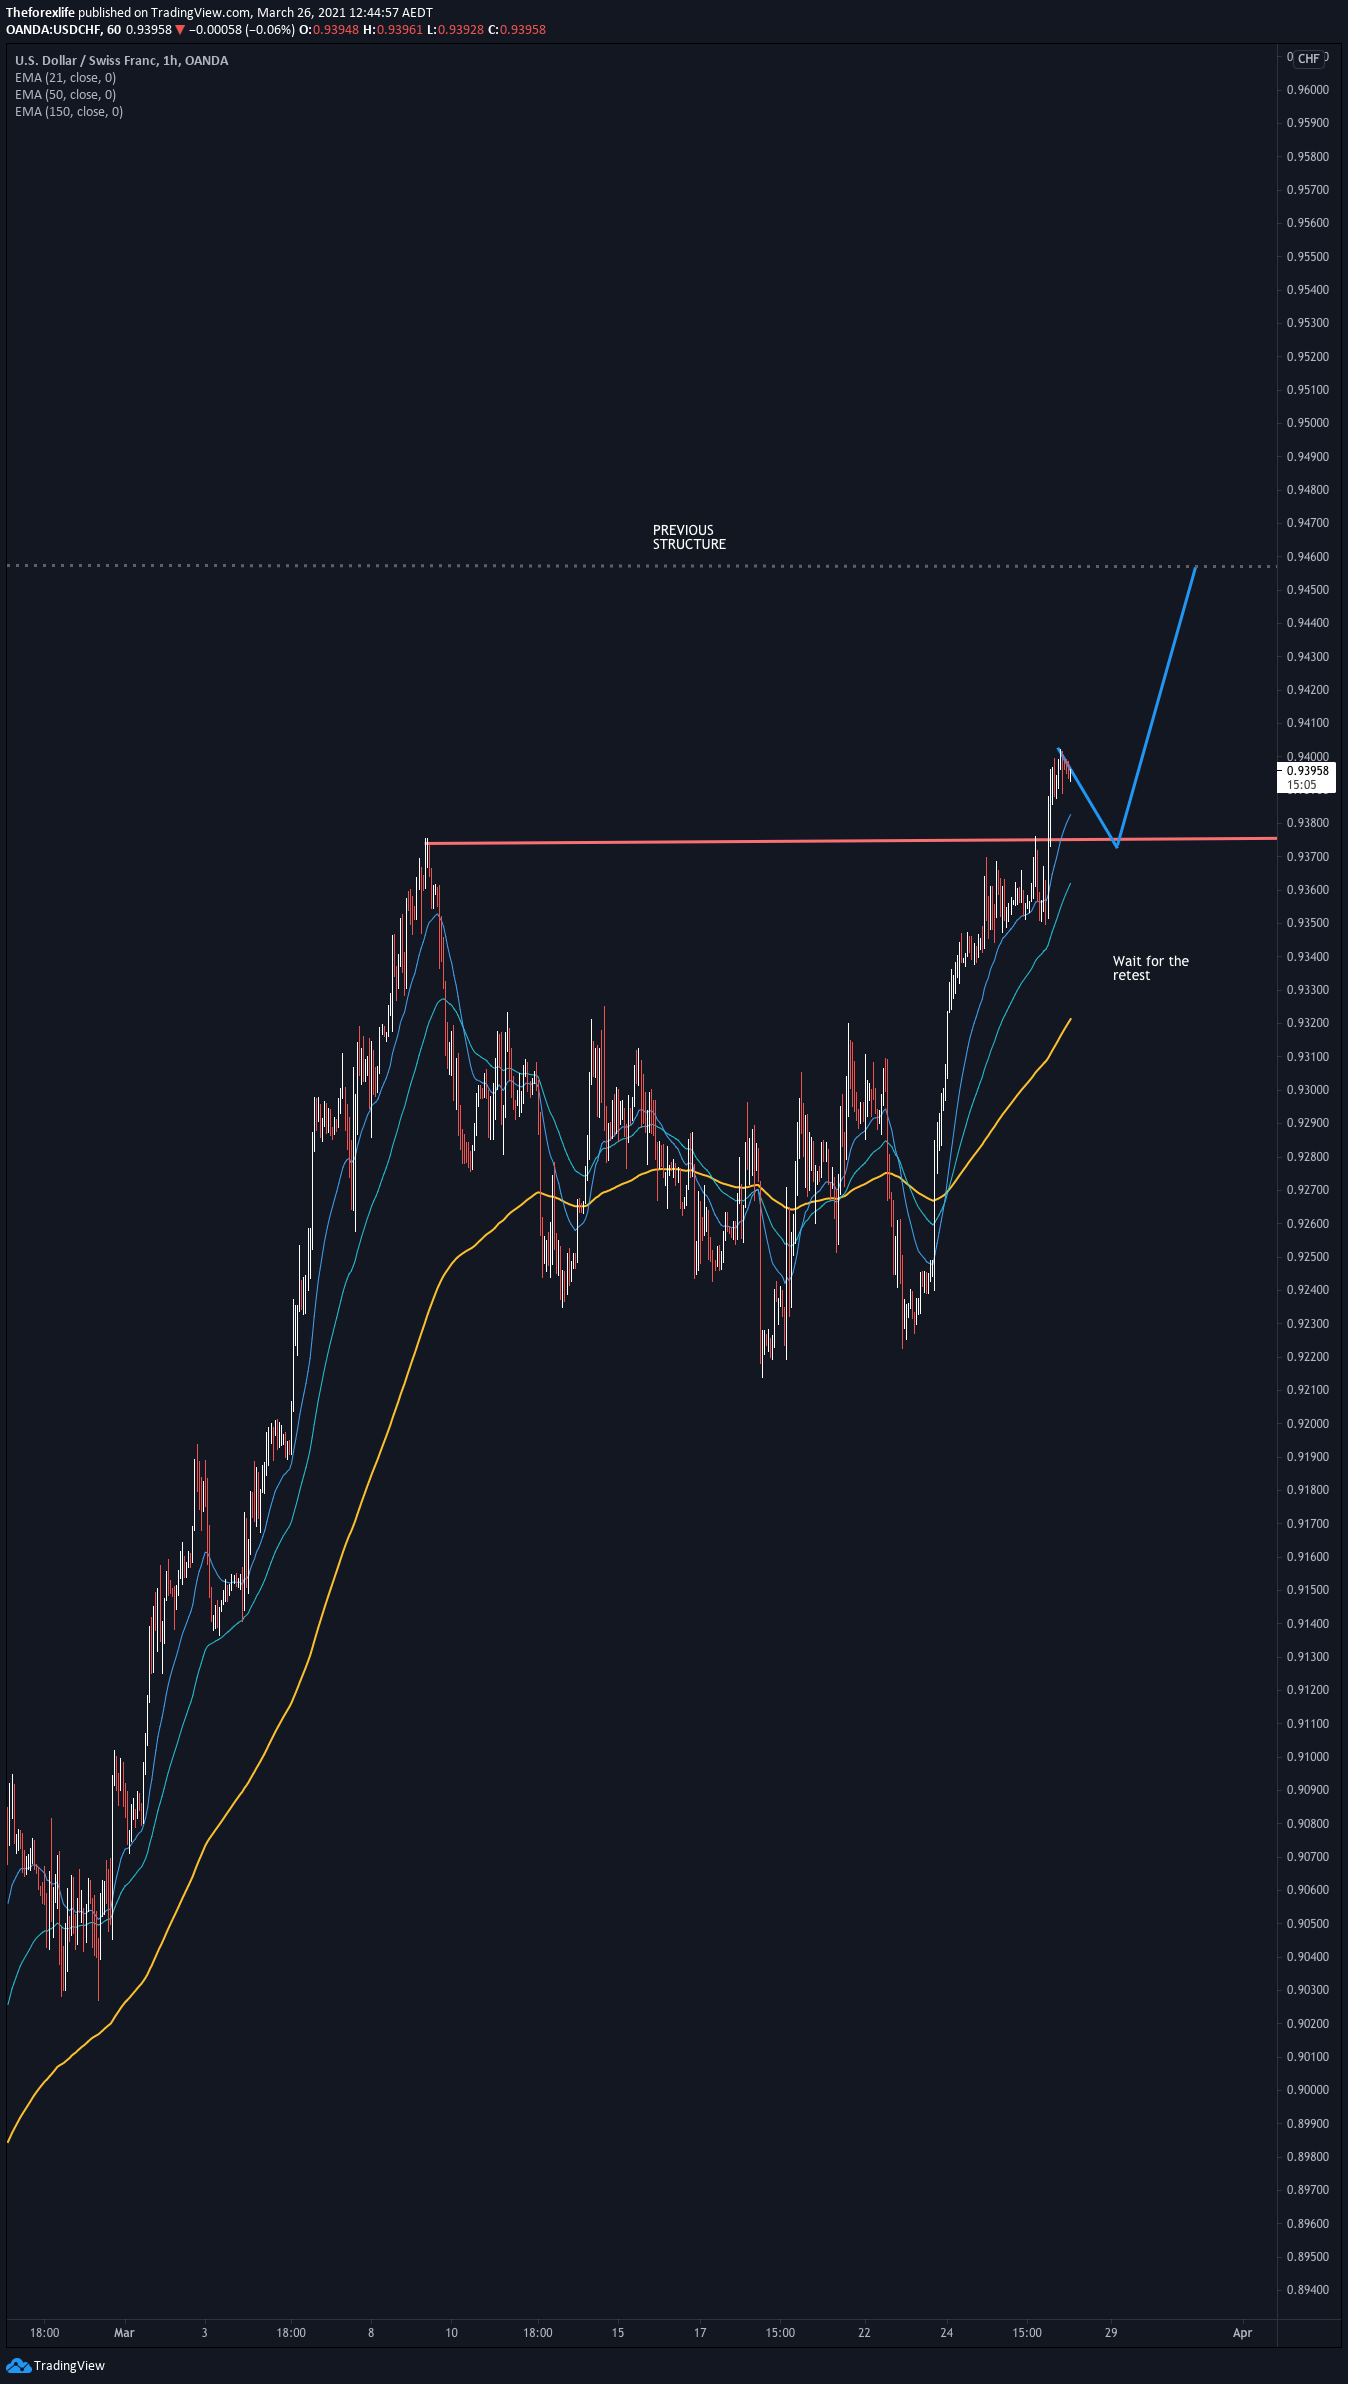1348x2384 pixels.
Task: Click the change value −0.00058 (−0.06%)
Action: click(241, 30)
